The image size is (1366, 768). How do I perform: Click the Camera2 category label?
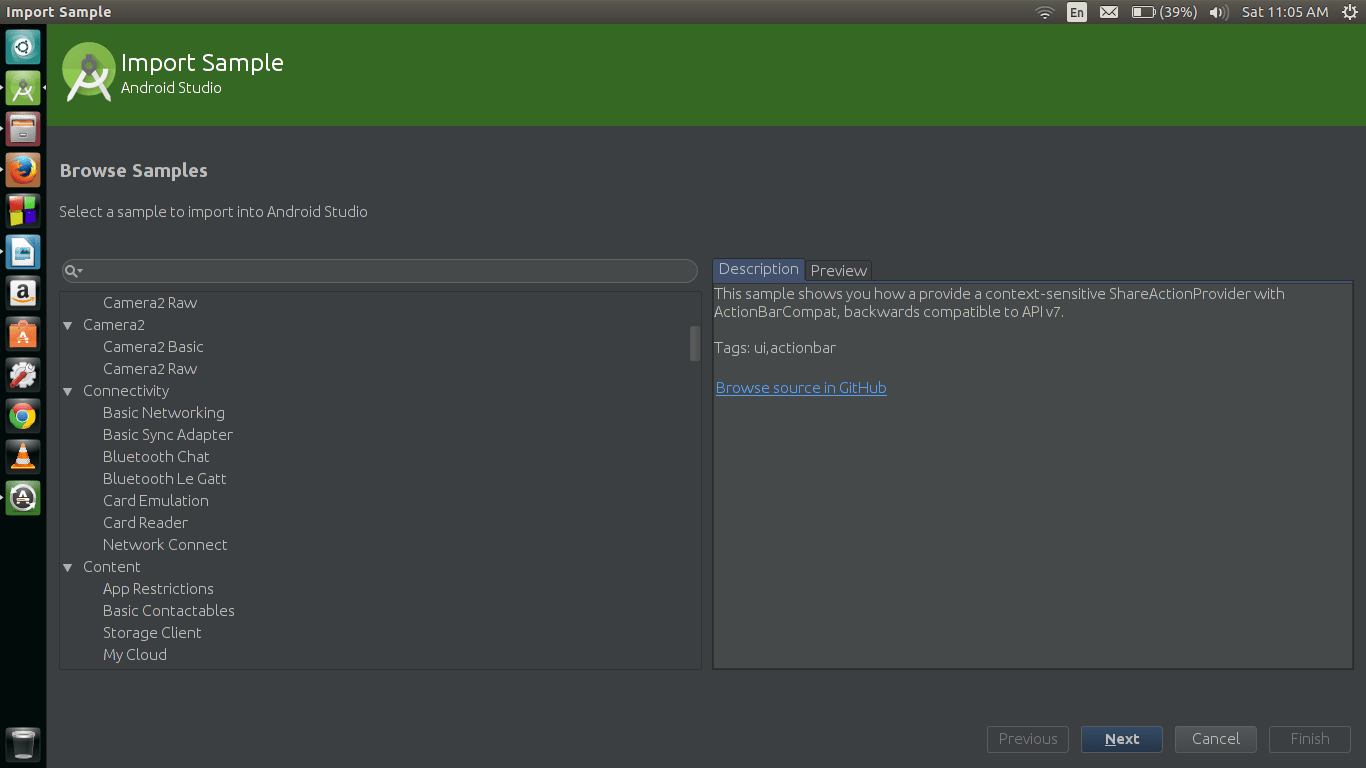point(114,325)
